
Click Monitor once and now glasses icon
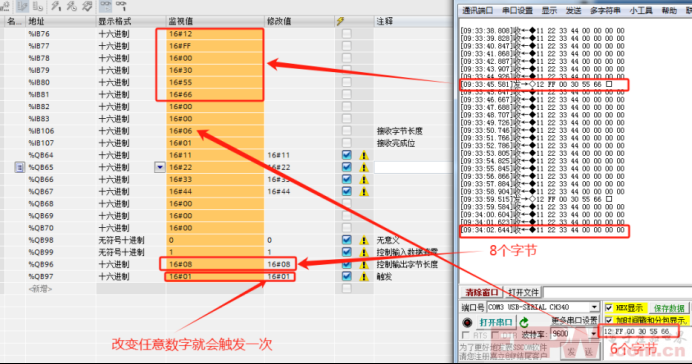tap(121, 6)
